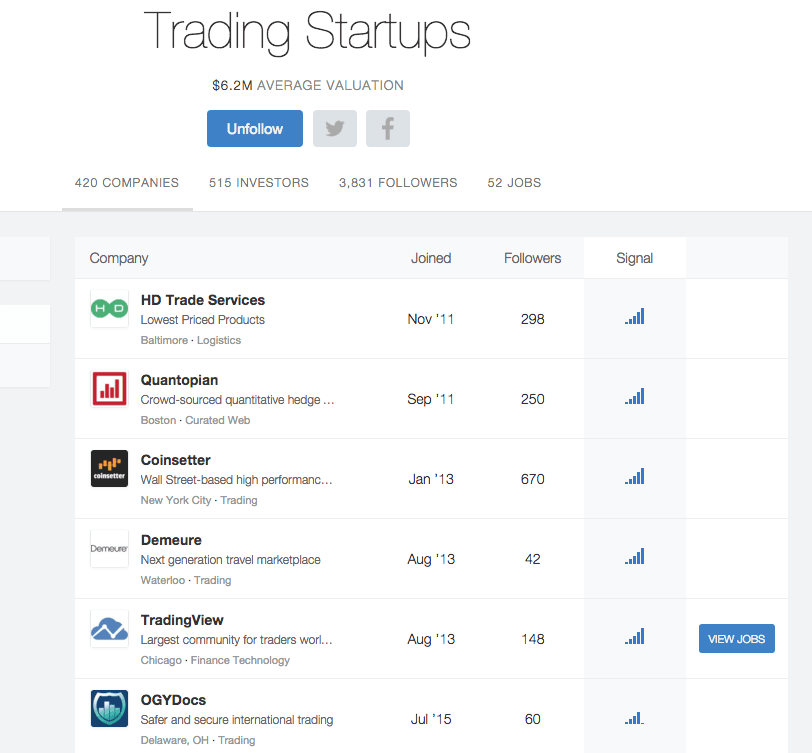The height and width of the screenshot is (753, 812).
Task: Show the 3,831 Followers tab
Action: point(398,183)
